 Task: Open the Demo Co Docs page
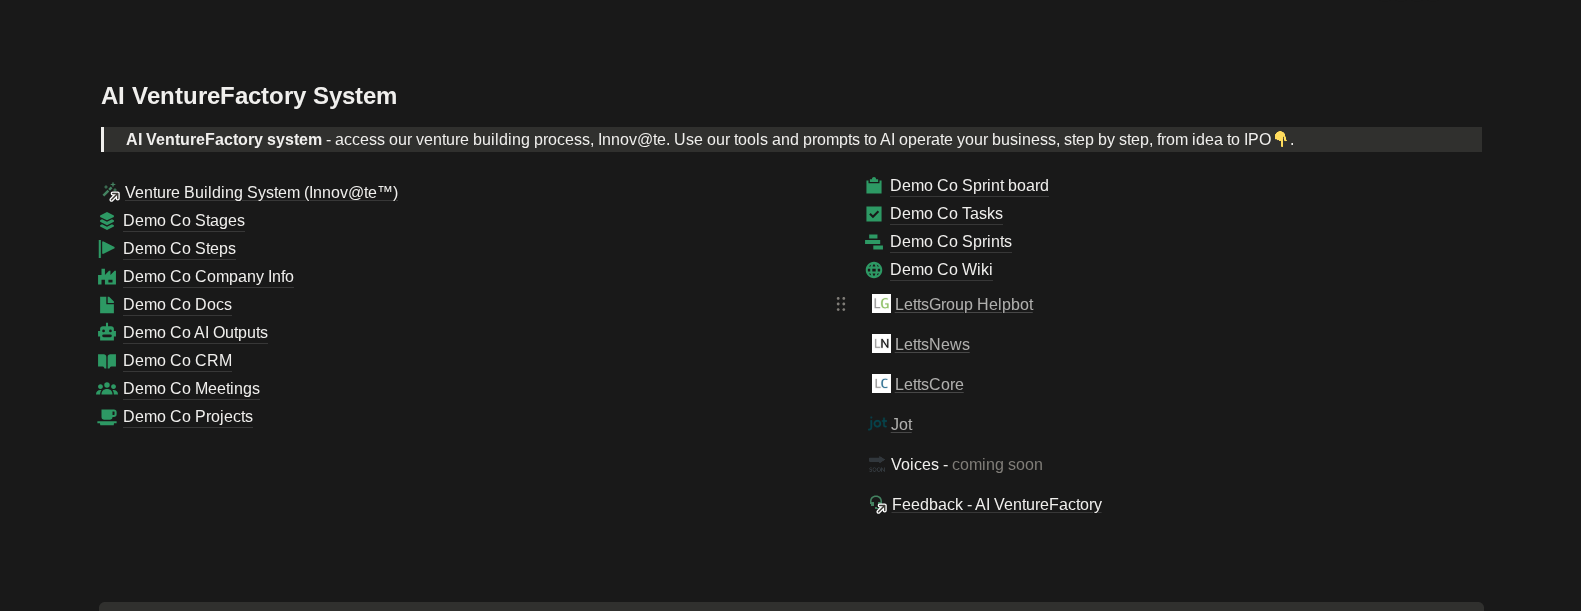(177, 305)
